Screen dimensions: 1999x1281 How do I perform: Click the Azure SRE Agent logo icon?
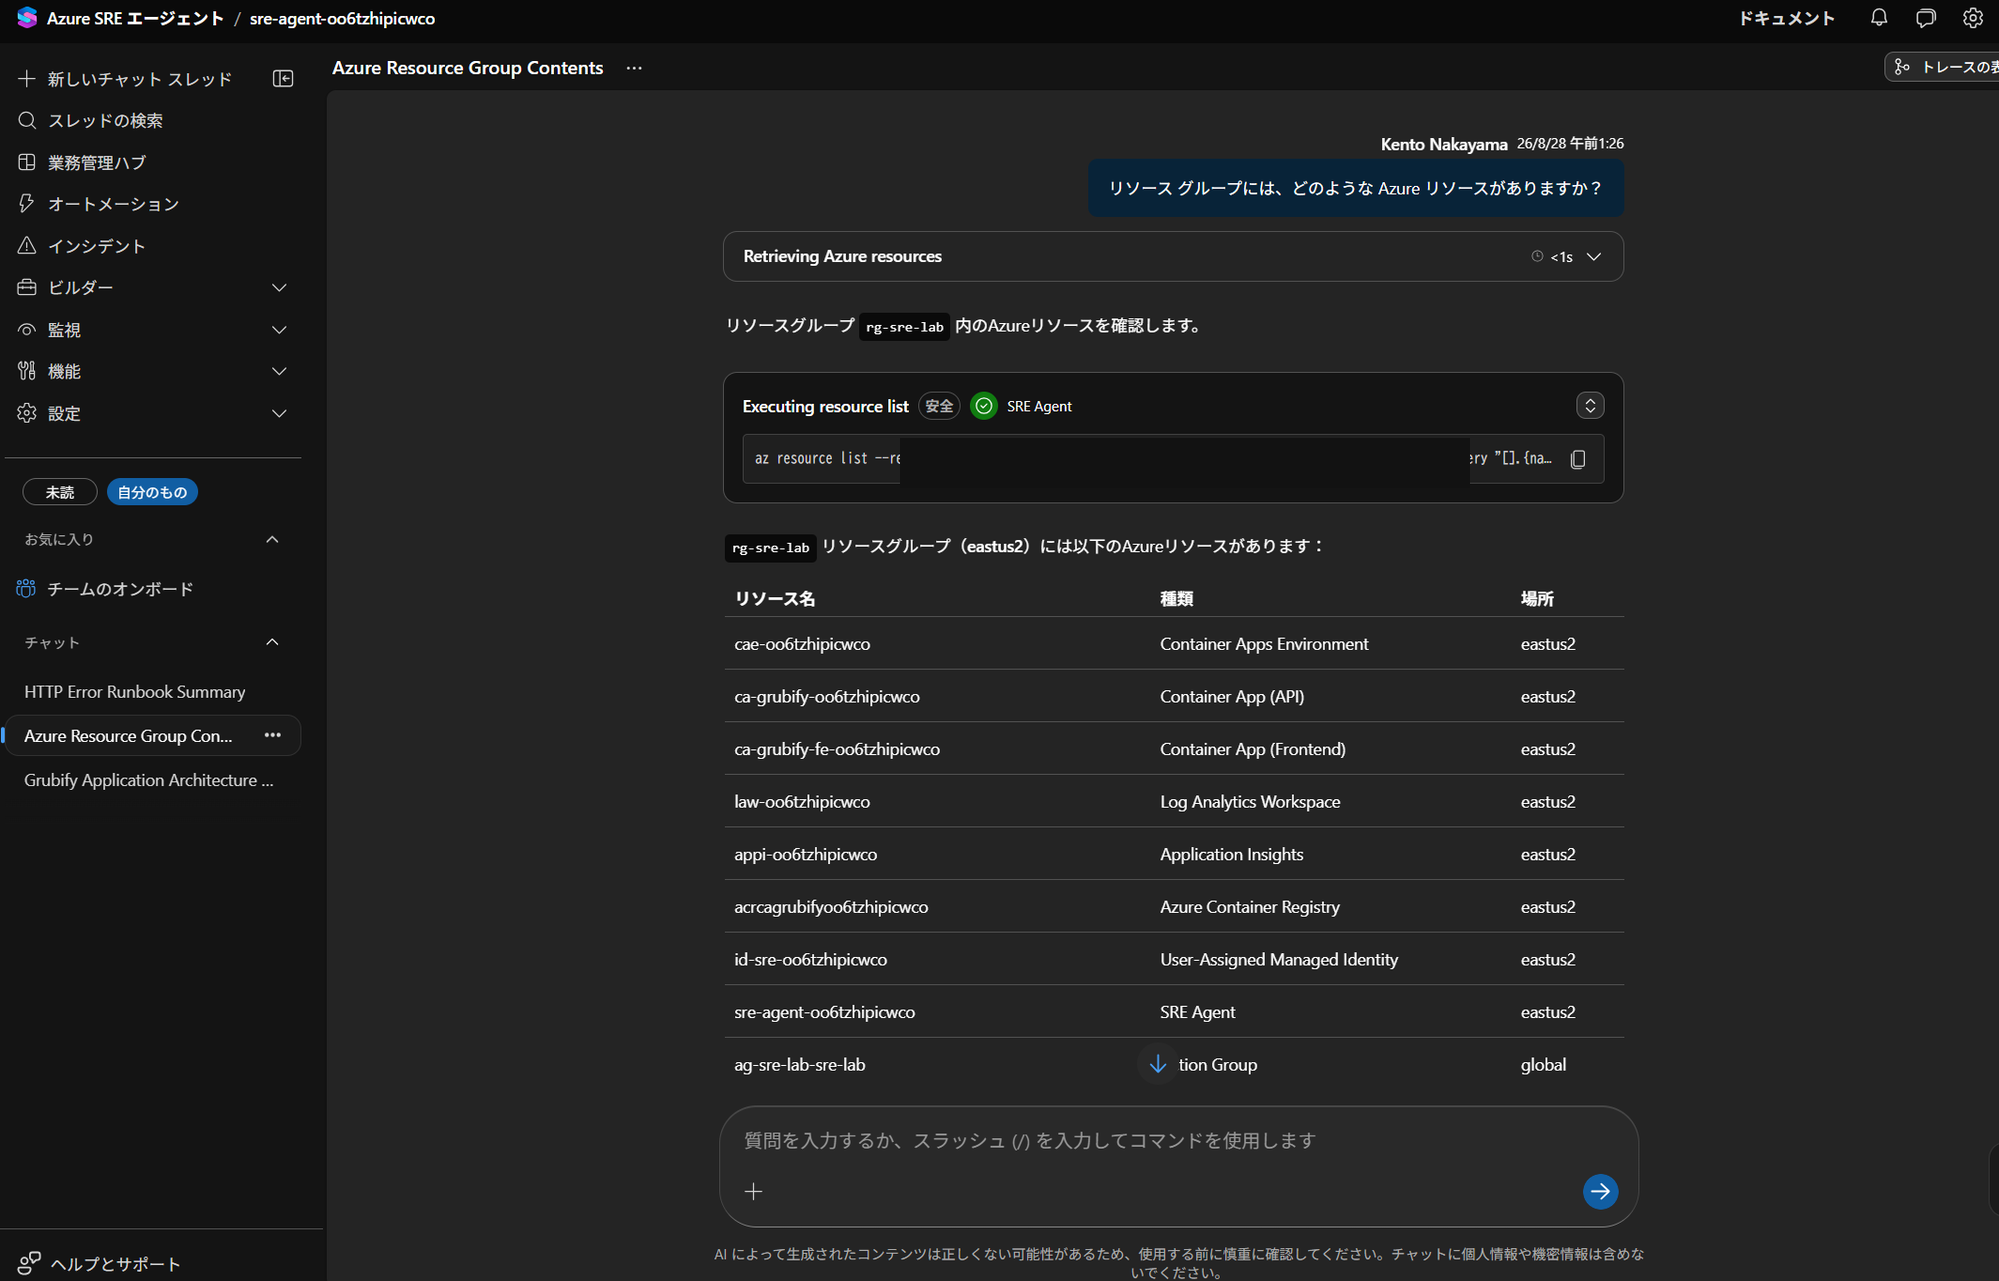point(27,18)
